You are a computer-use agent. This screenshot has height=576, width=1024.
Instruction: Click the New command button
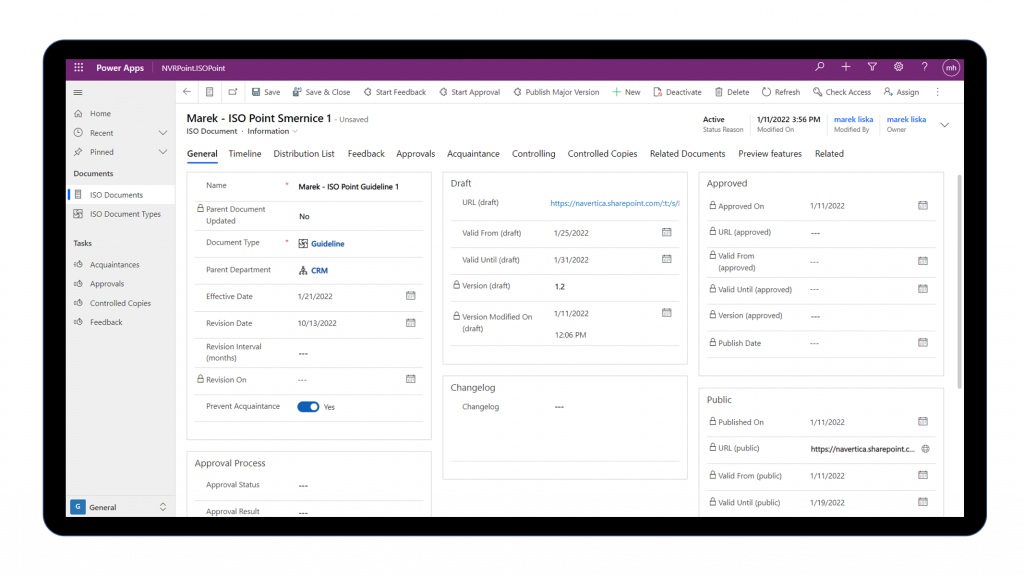pyautogui.click(x=626, y=92)
